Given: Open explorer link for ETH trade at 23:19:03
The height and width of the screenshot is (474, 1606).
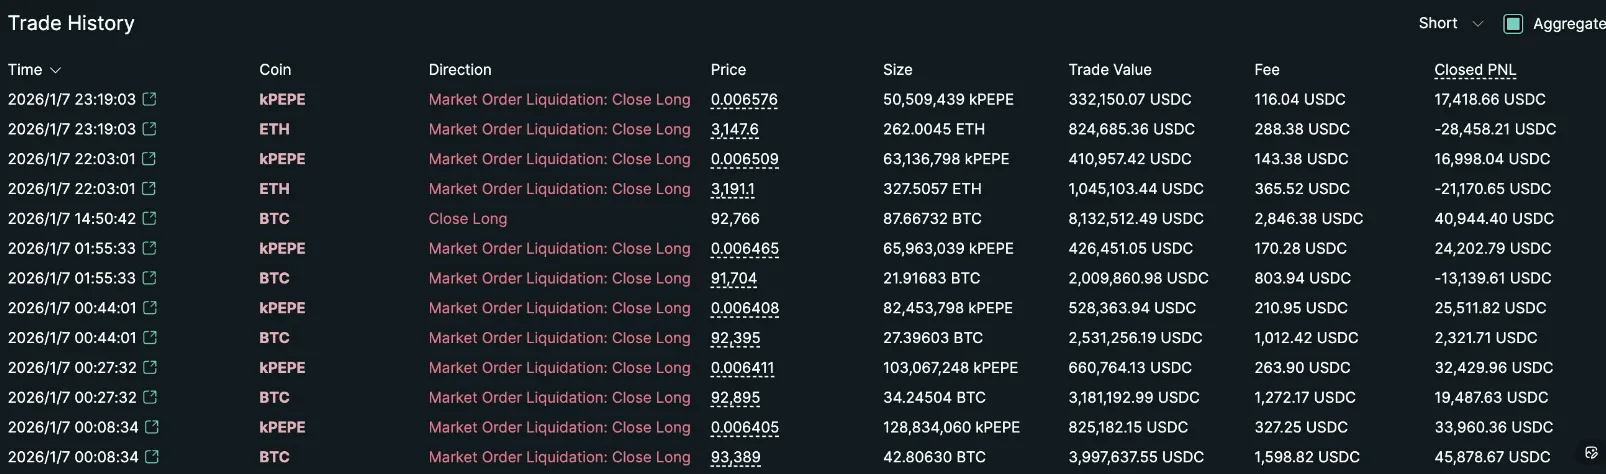Looking at the screenshot, I should pos(150,129).
